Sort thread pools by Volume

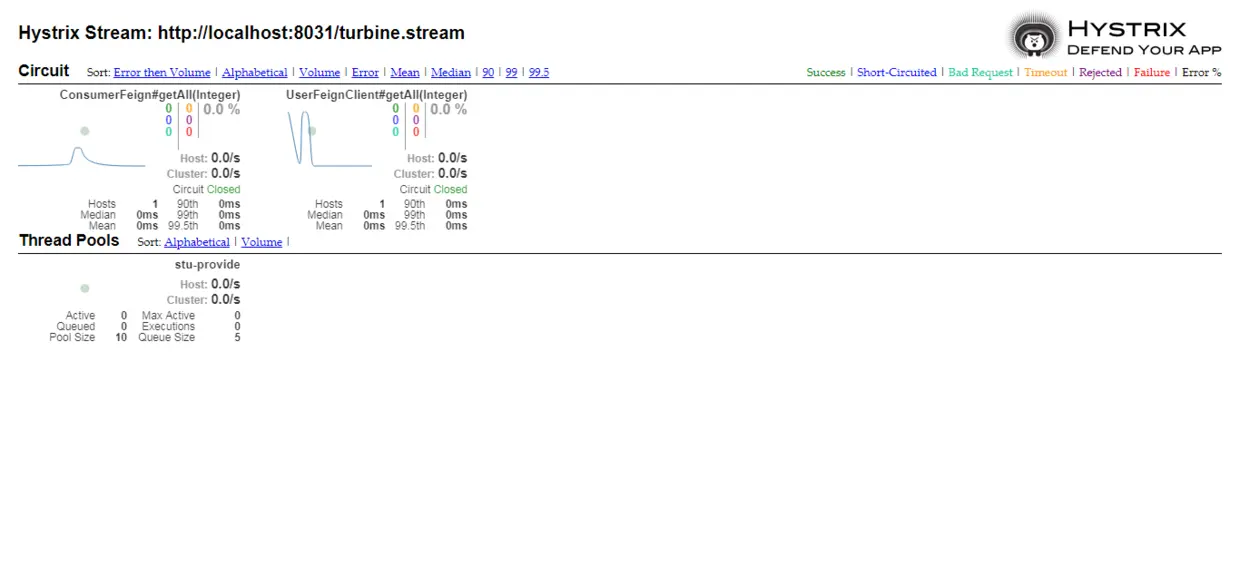coord(262,242)
